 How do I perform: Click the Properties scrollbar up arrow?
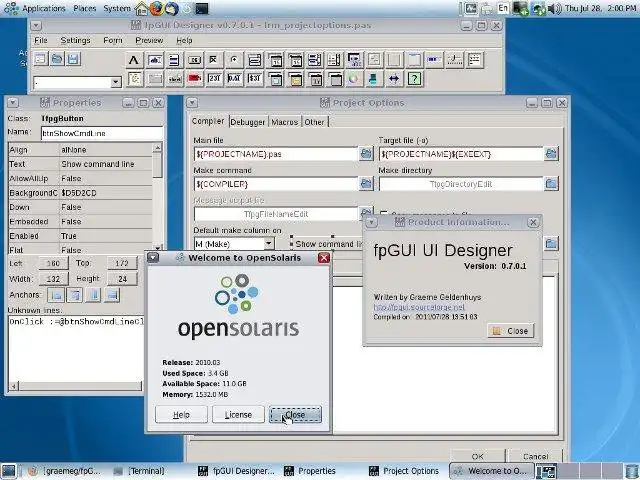tap(158, 147)
